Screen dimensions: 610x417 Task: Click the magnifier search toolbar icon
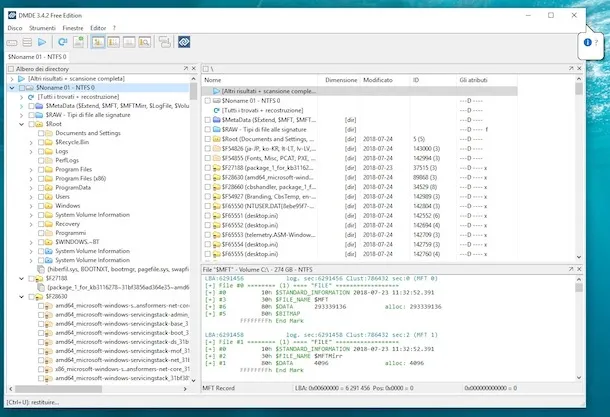click(x=146, y=42)
